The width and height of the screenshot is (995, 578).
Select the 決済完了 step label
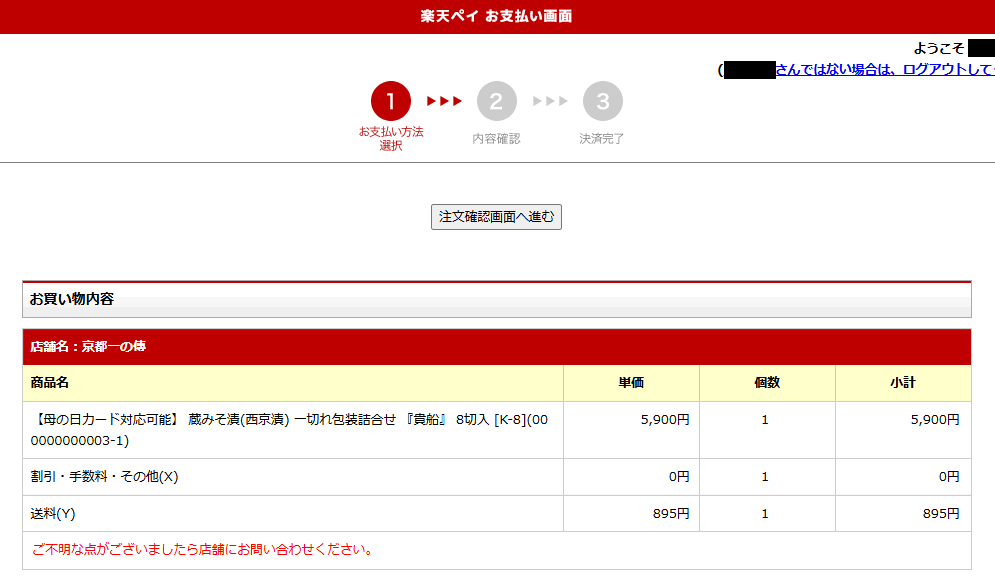[x=602, y=139]
